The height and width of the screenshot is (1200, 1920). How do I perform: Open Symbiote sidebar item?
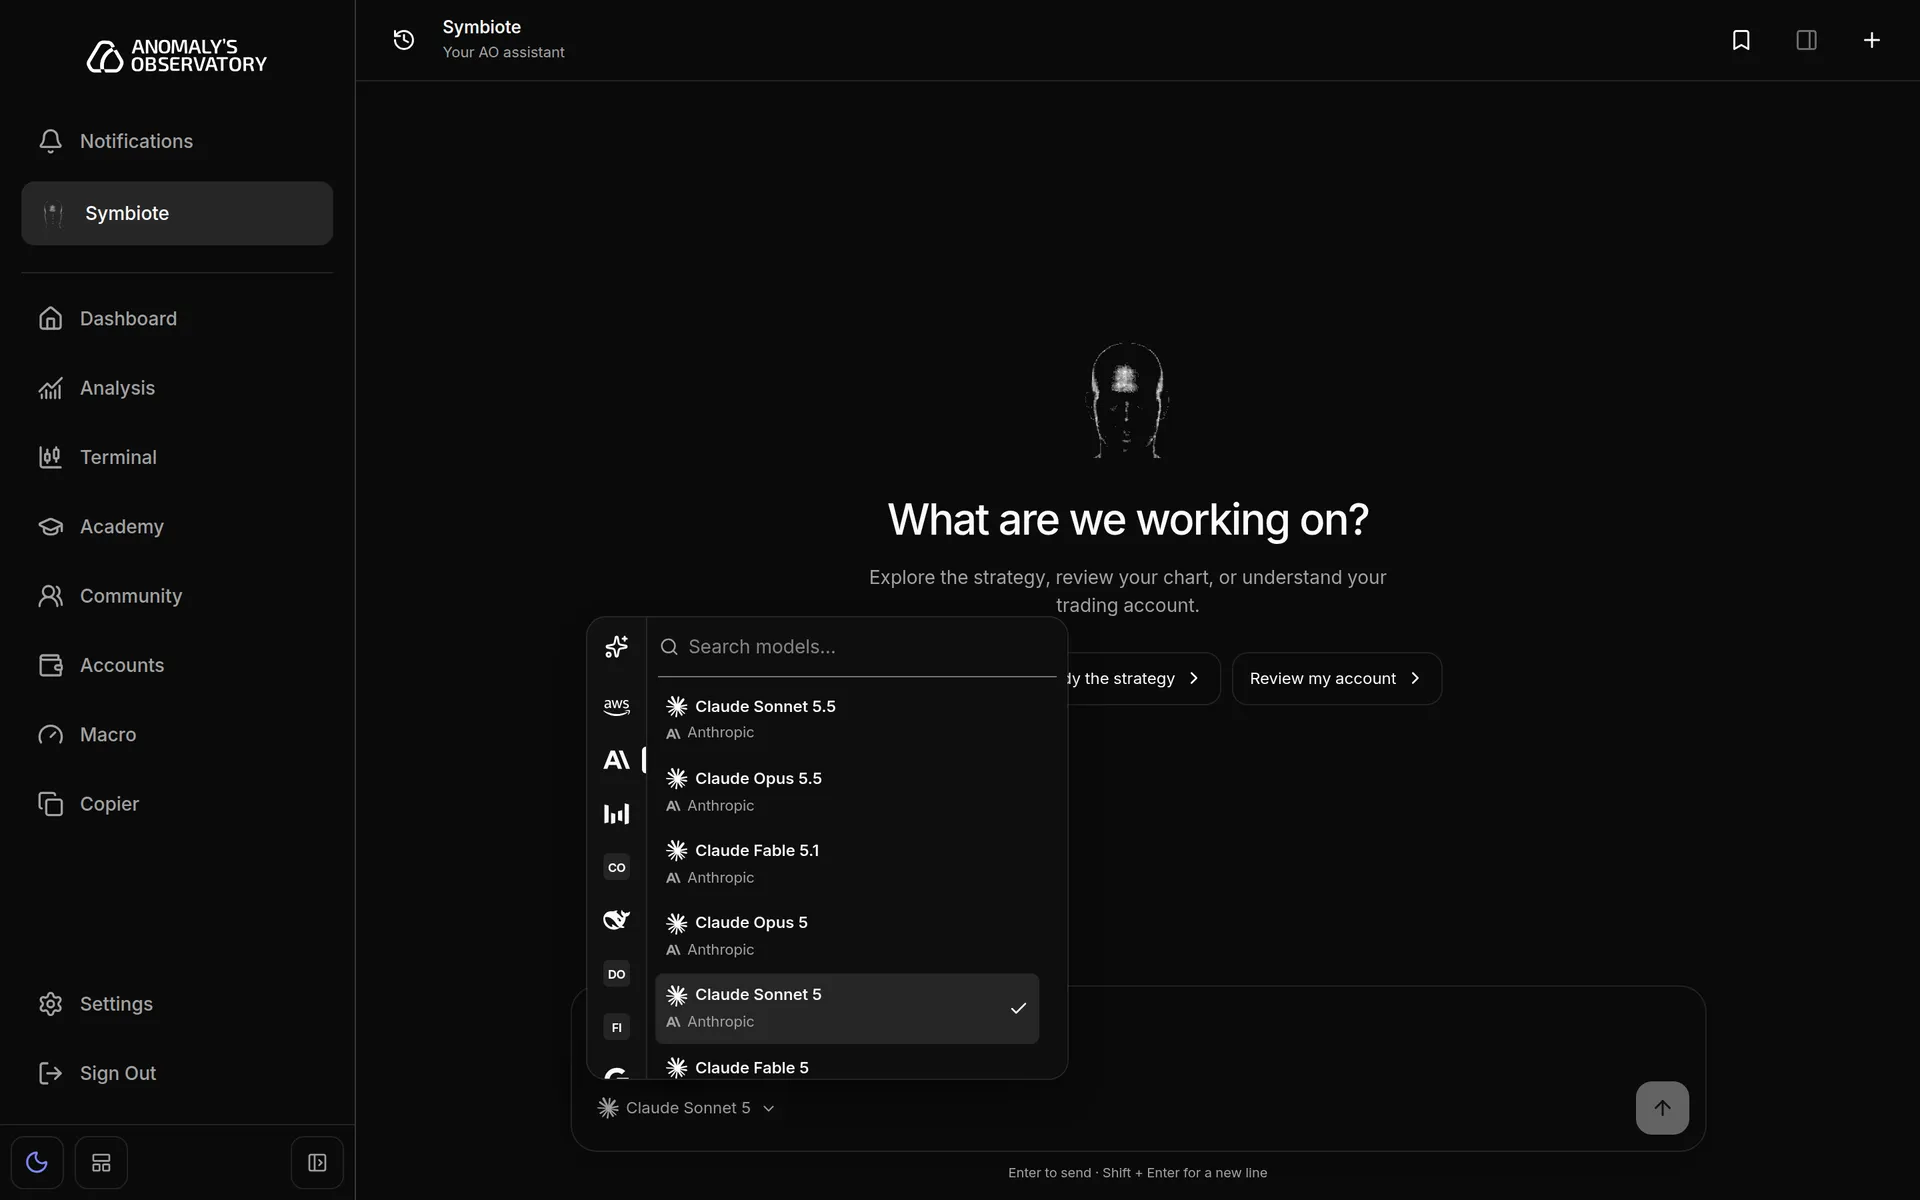click(177, 213)
